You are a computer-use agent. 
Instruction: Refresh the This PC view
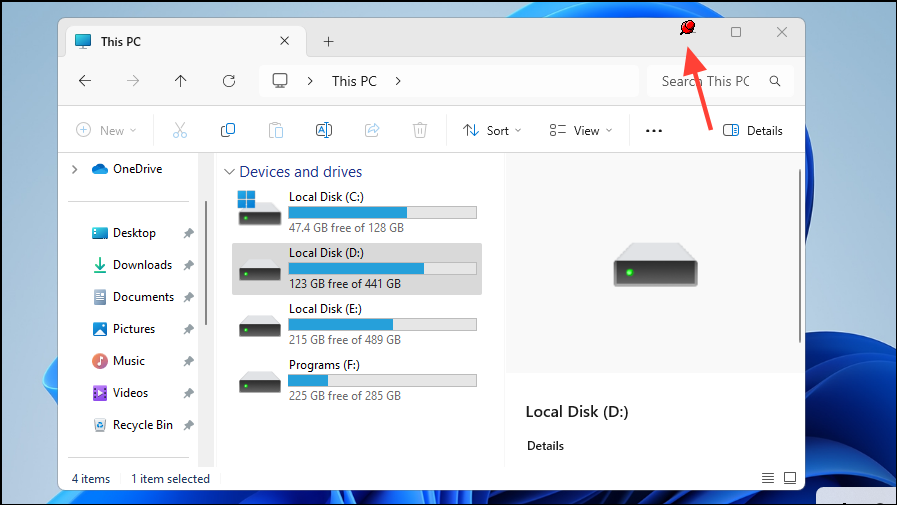click(x=229, y=81)
